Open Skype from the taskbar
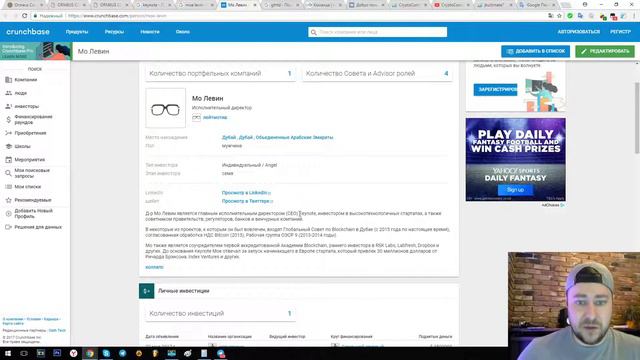The image size is (640, 360). (x=106, y=353)
